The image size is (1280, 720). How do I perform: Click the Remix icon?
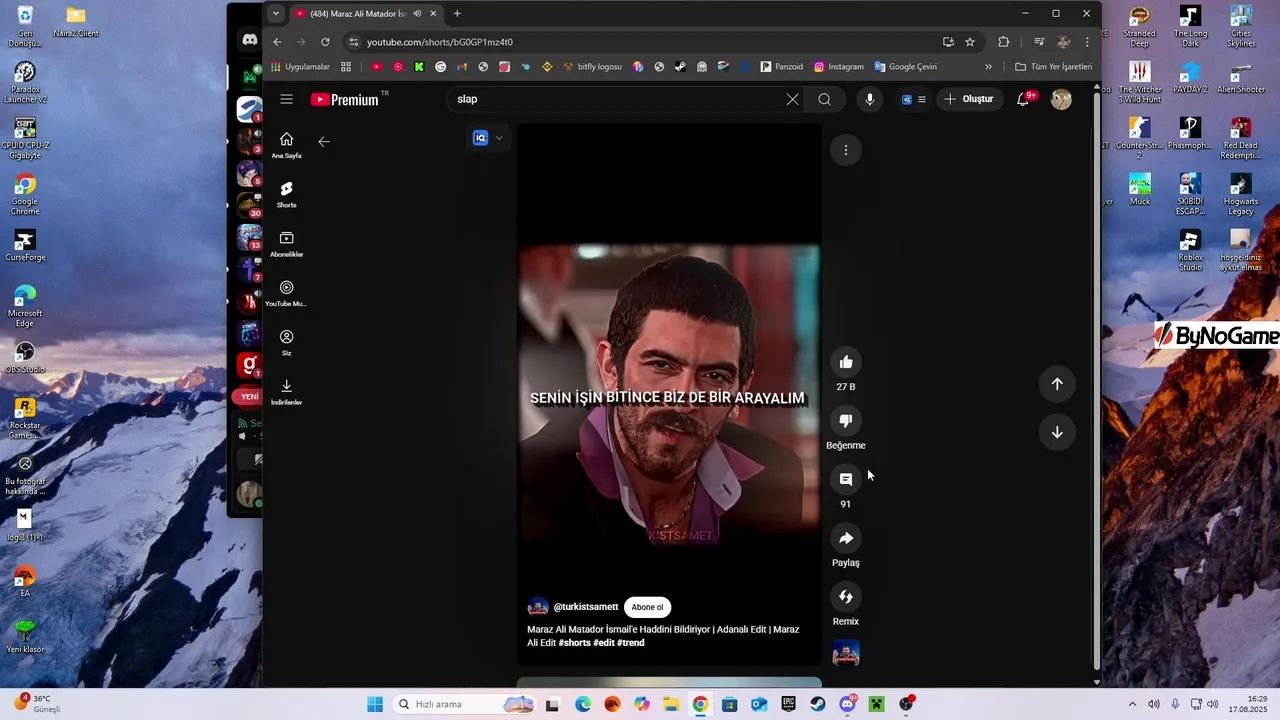click(846, 597)
